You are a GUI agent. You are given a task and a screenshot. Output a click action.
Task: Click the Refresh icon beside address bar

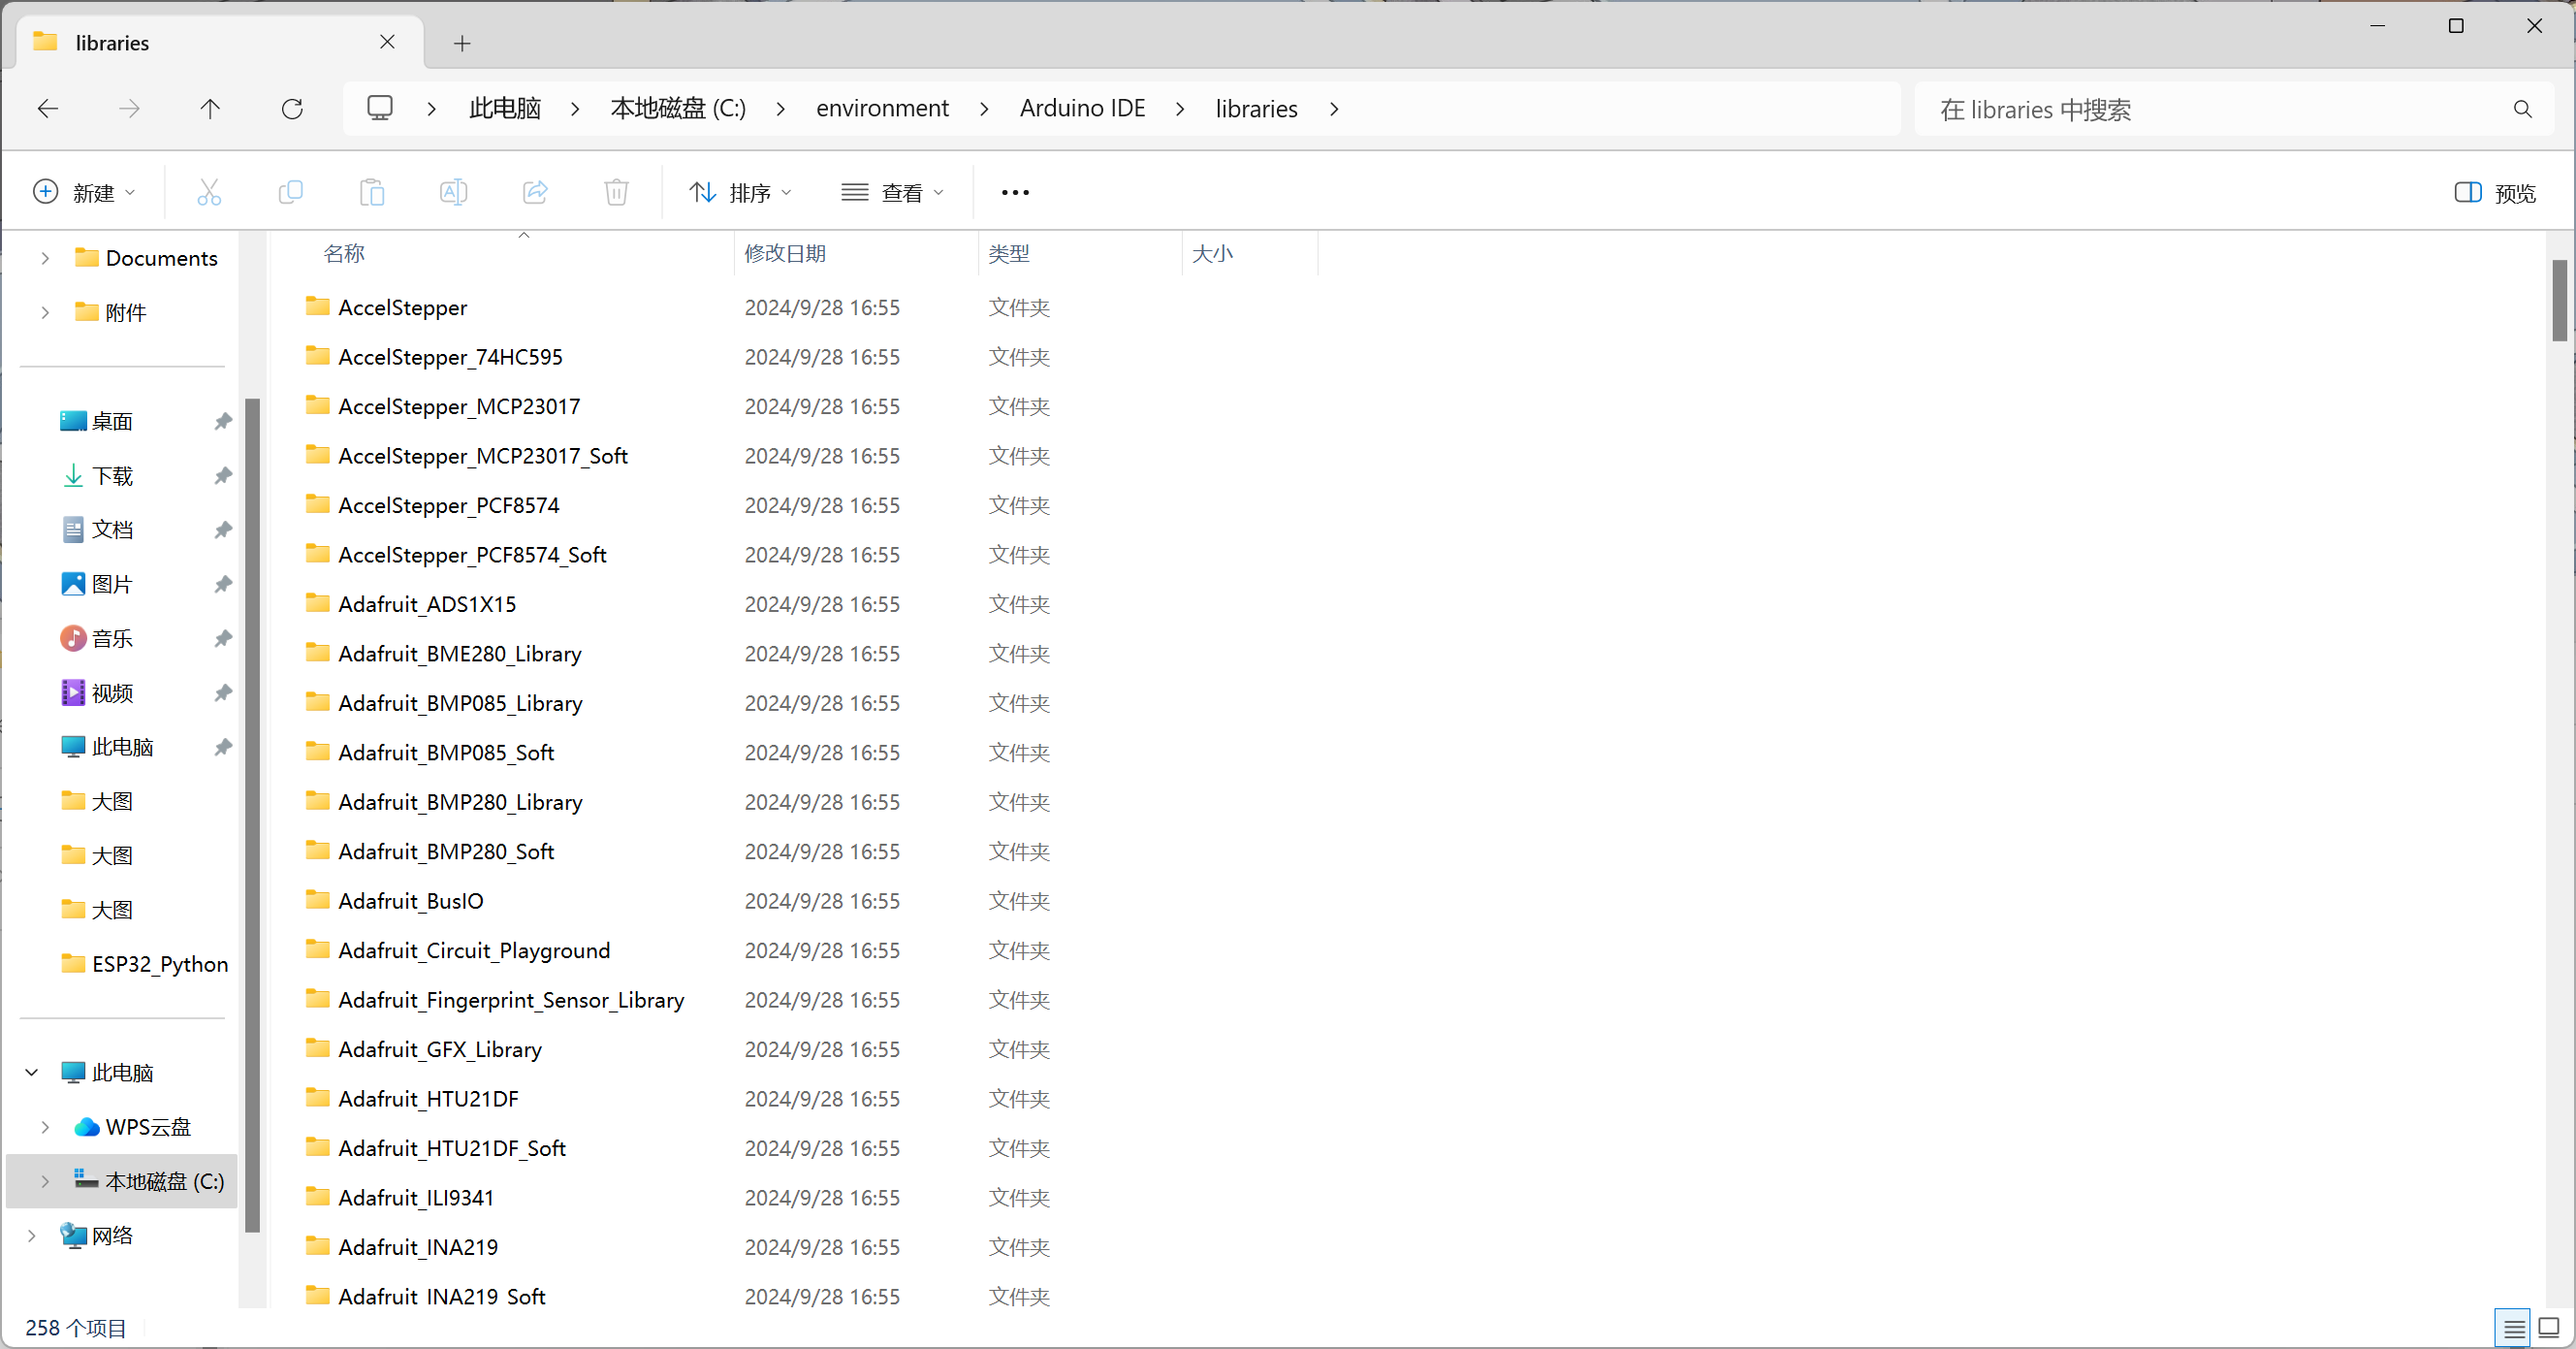(292, 109)
